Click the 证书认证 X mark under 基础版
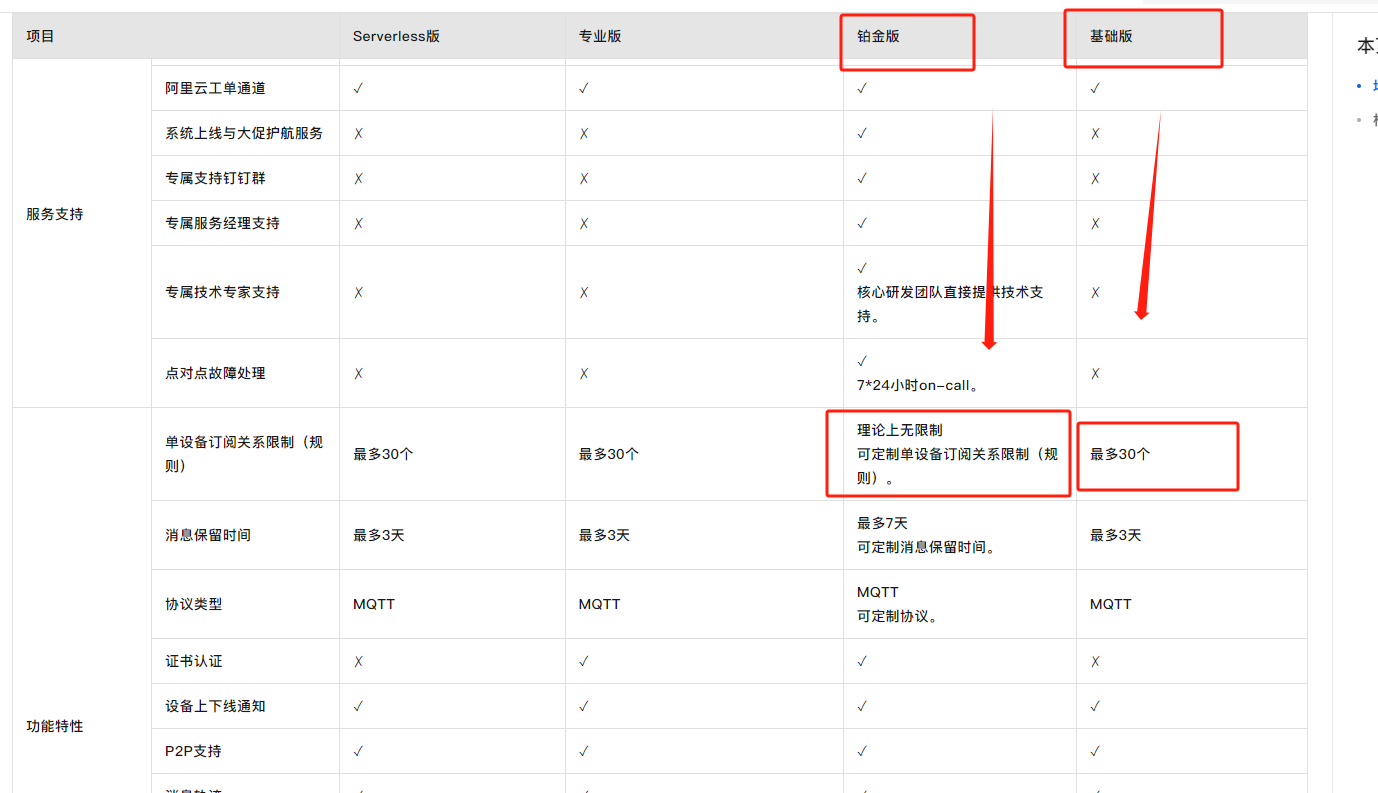1378x793 pixels. tap(1095, 661)
